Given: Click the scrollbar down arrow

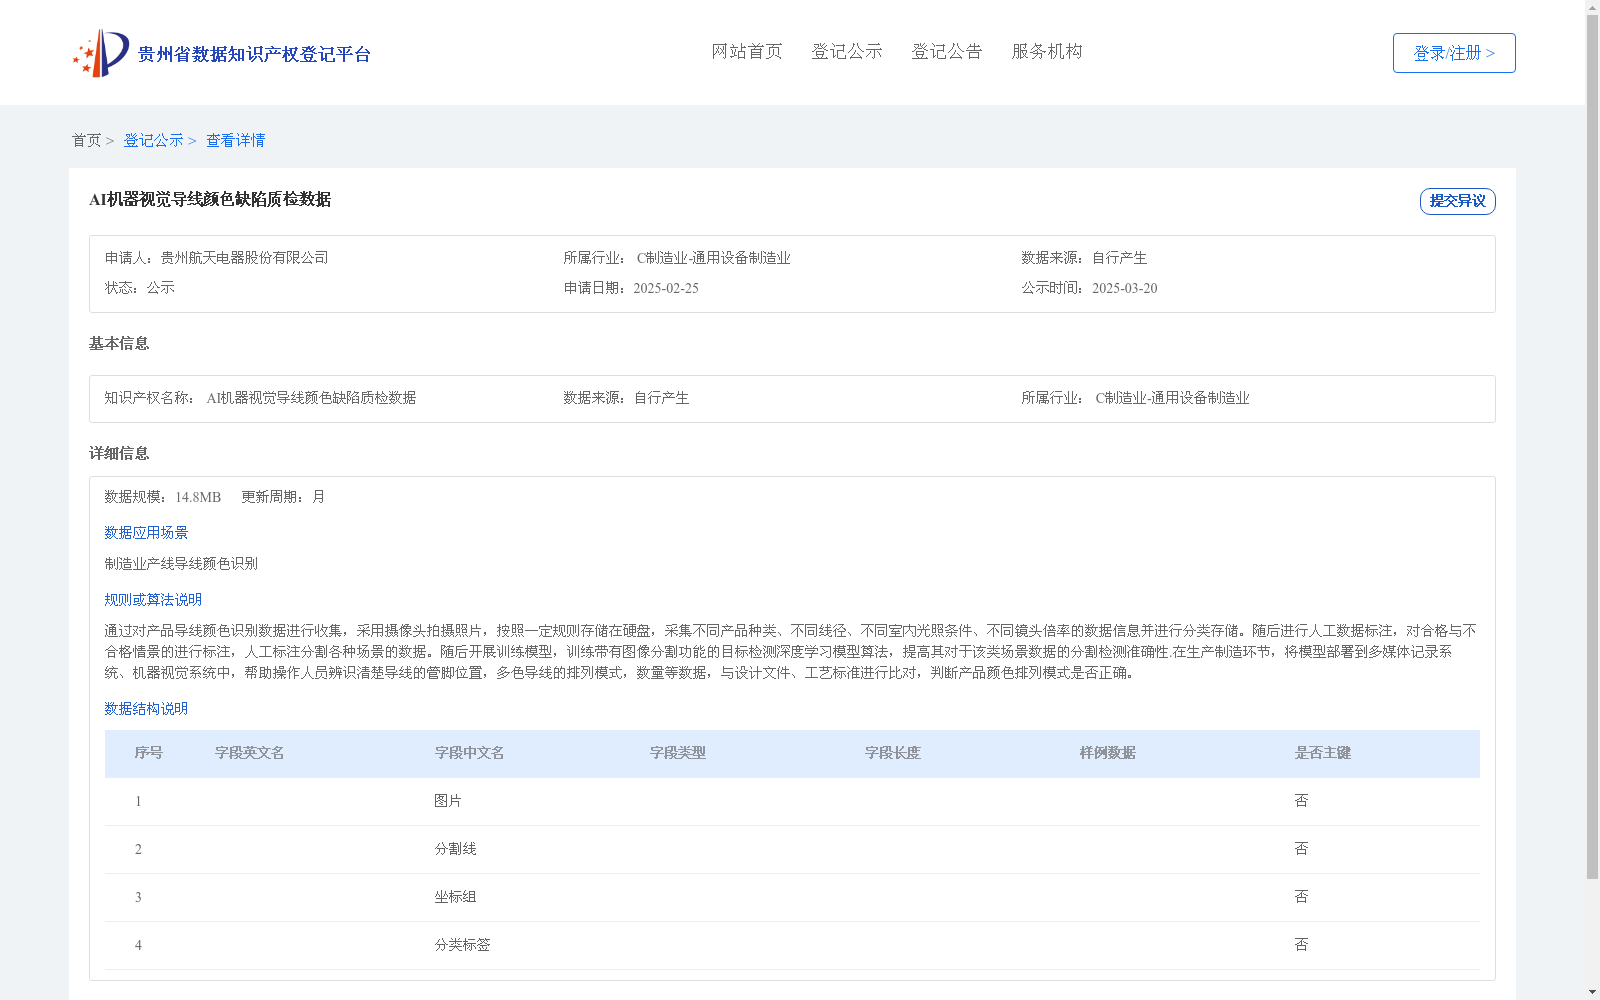Looking at the screenshot, I should 1592,992.
